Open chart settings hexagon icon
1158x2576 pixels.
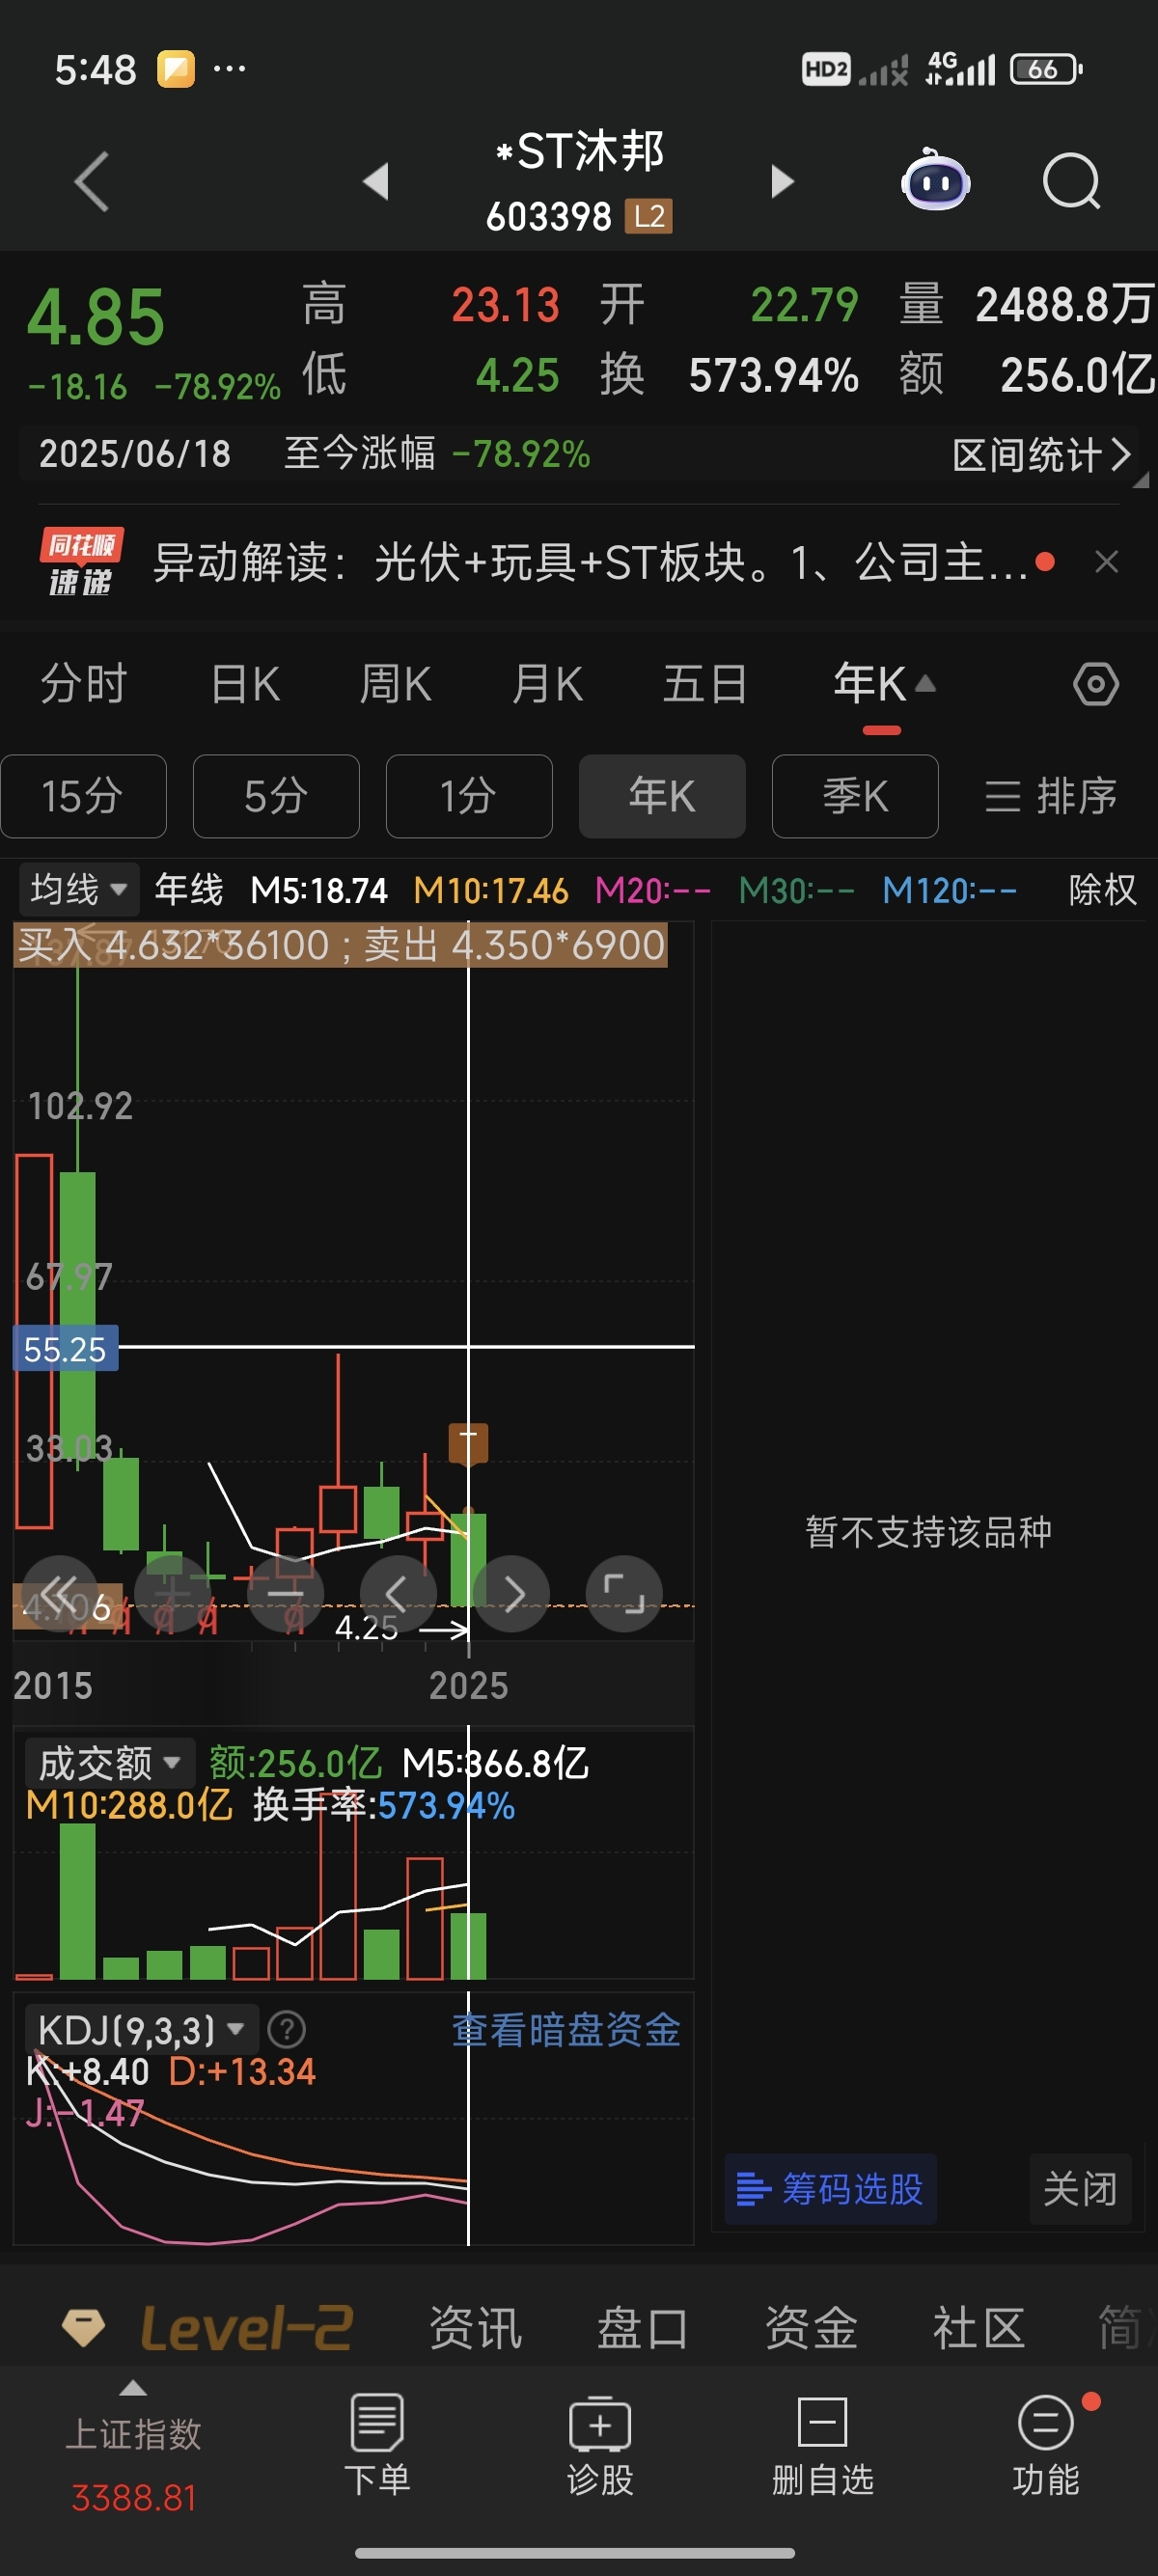coord(1096,685)
